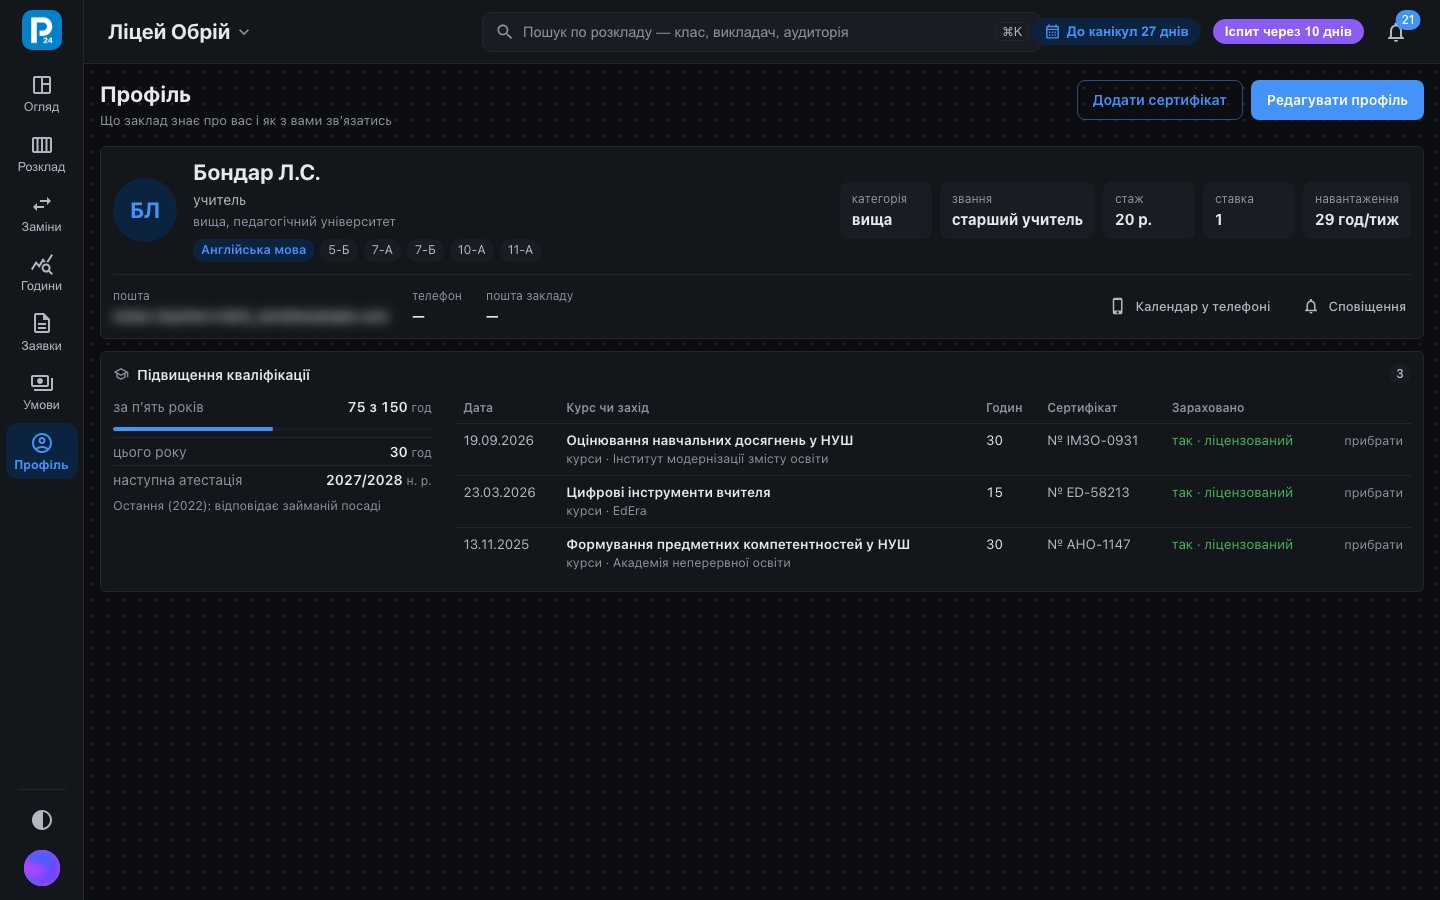Expand the Ліцей Обрій school dropdown
Image resolution: width=1440 pixels, height=900 pixels.
pos(179,32)
